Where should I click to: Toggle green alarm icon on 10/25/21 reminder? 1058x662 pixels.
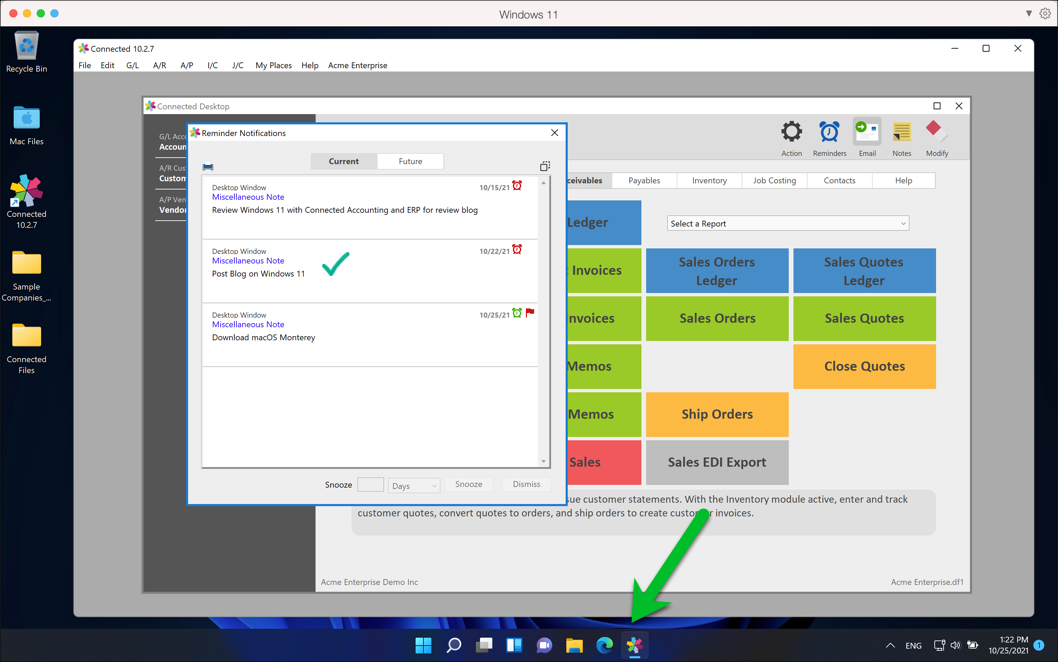coord(517,313)
